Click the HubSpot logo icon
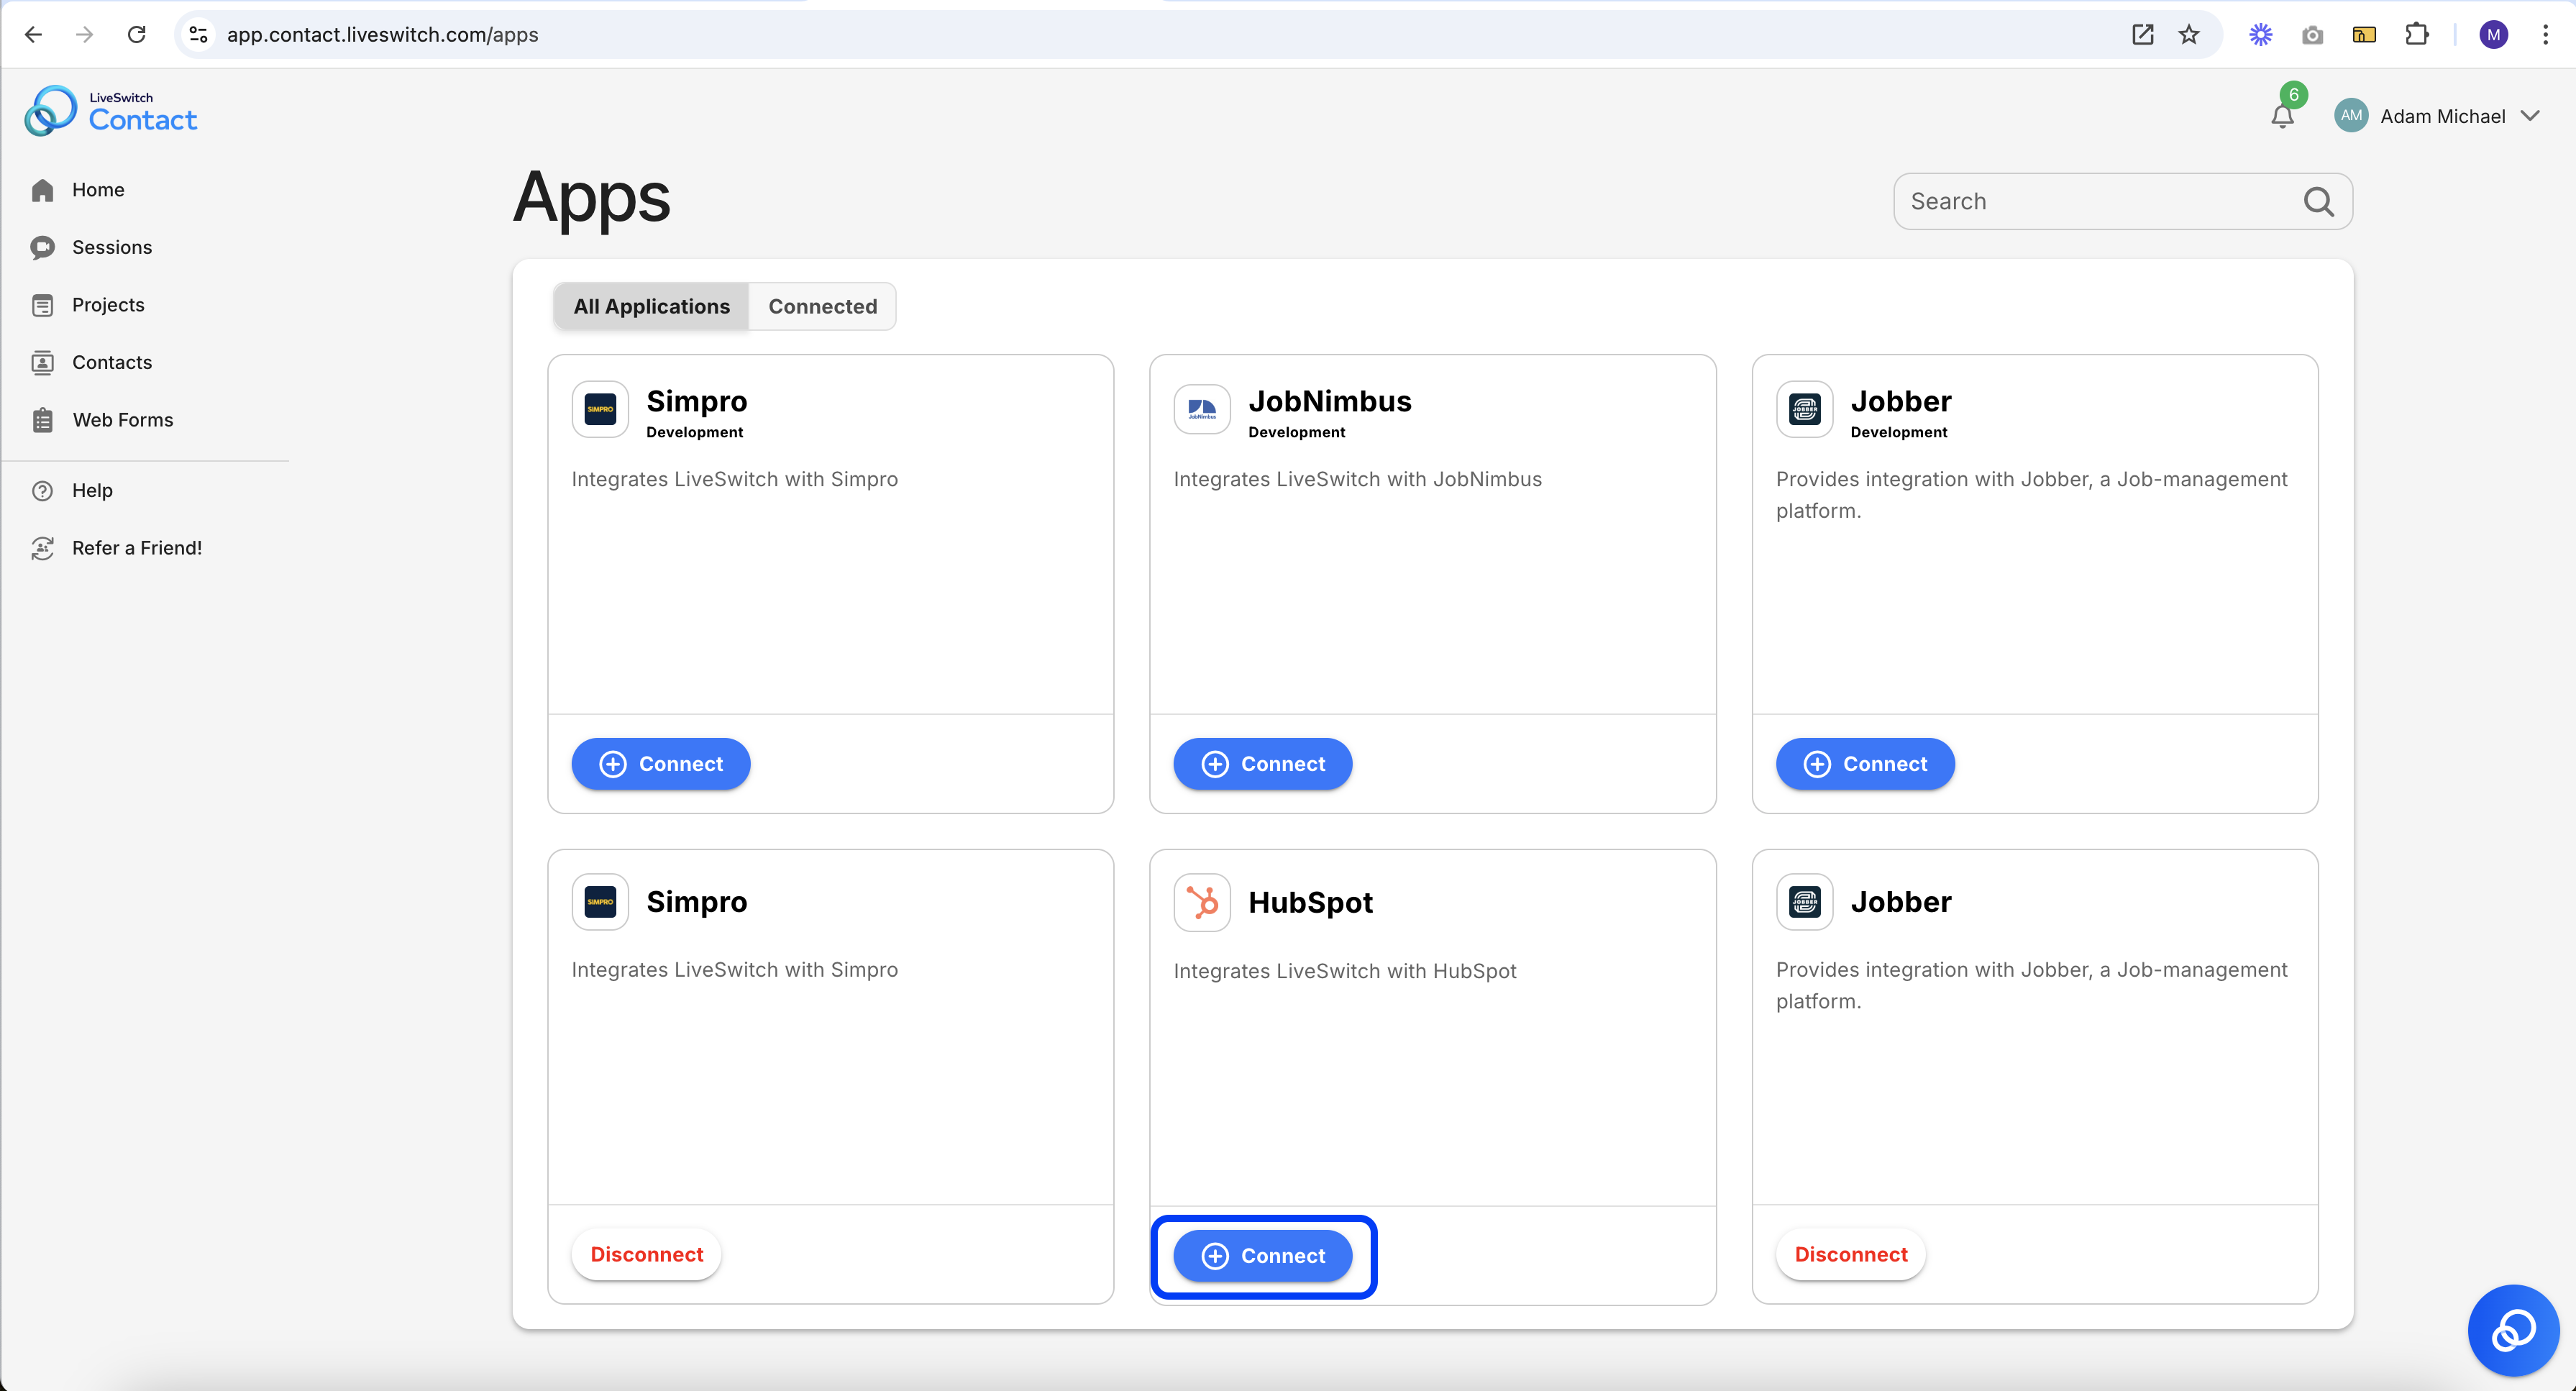Screen dimensions: 2576x1391 pyautogui.click(x=1201, y=902)
